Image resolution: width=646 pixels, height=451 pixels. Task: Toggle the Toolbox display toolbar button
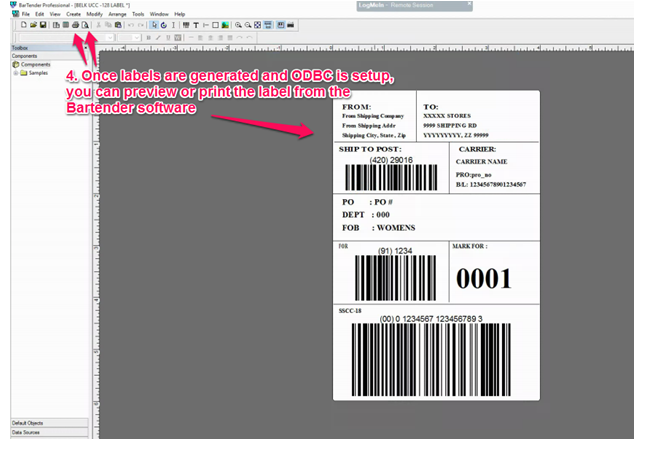point(281,25)
